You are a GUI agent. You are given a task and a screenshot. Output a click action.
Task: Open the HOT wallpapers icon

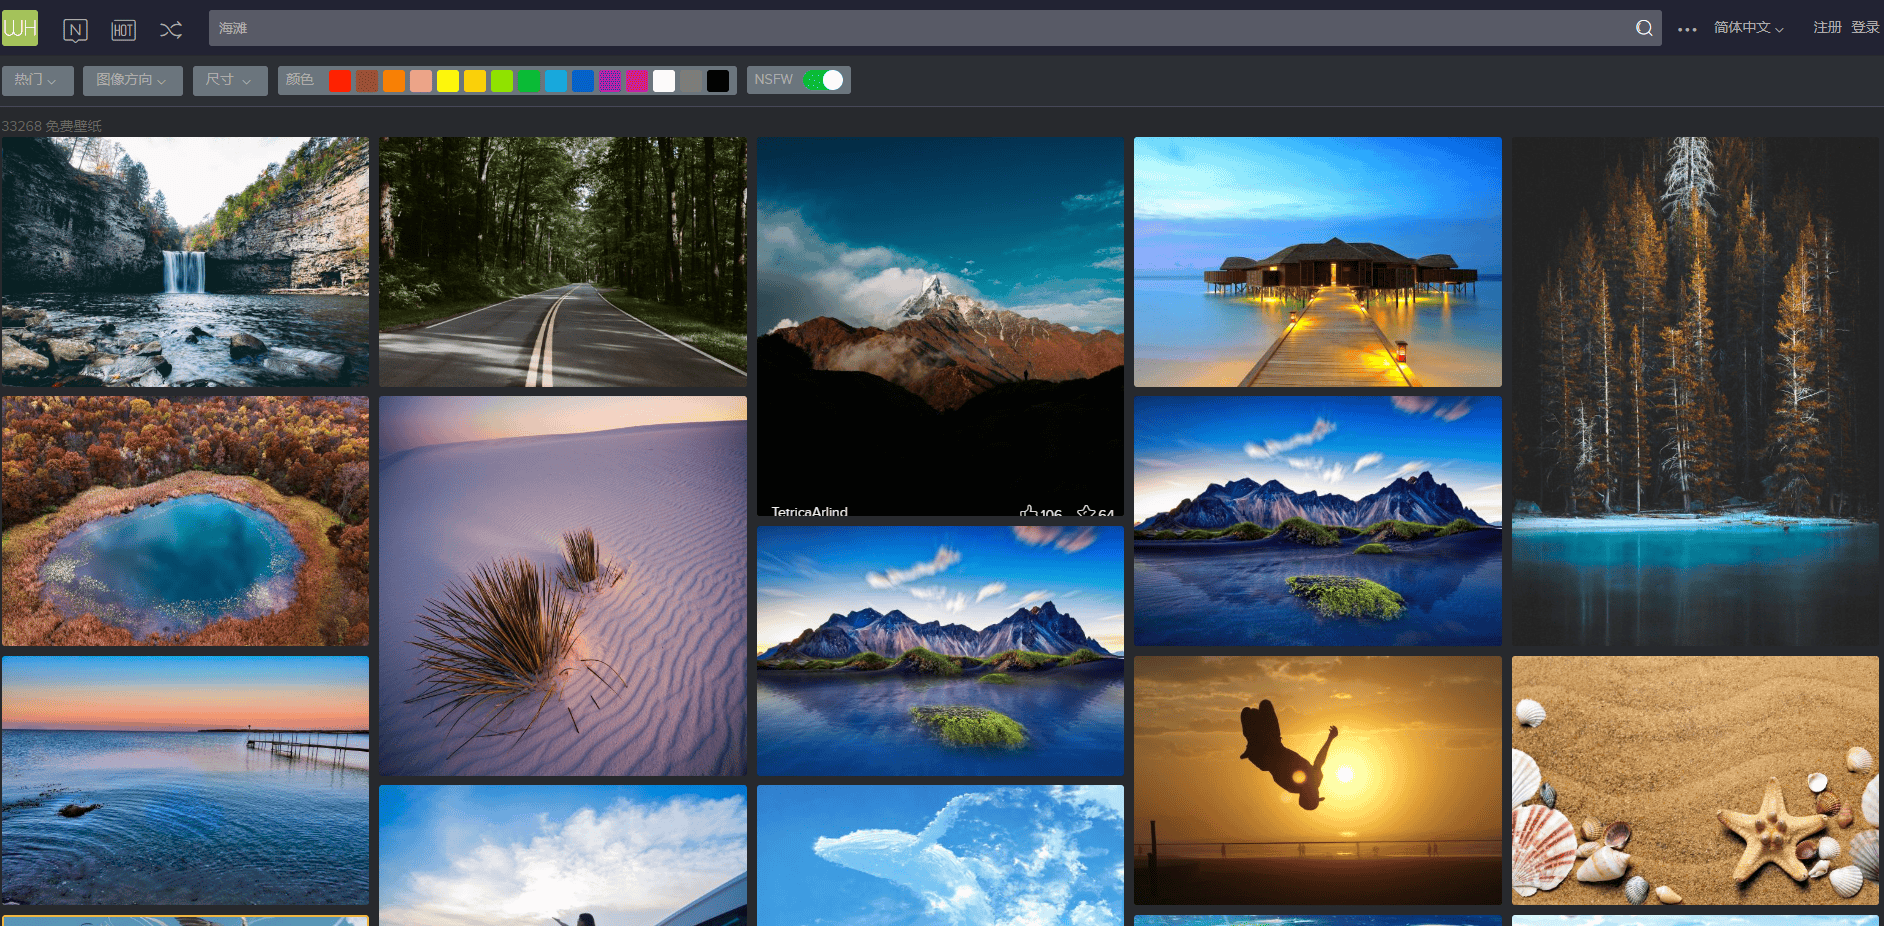pos(123,30)
